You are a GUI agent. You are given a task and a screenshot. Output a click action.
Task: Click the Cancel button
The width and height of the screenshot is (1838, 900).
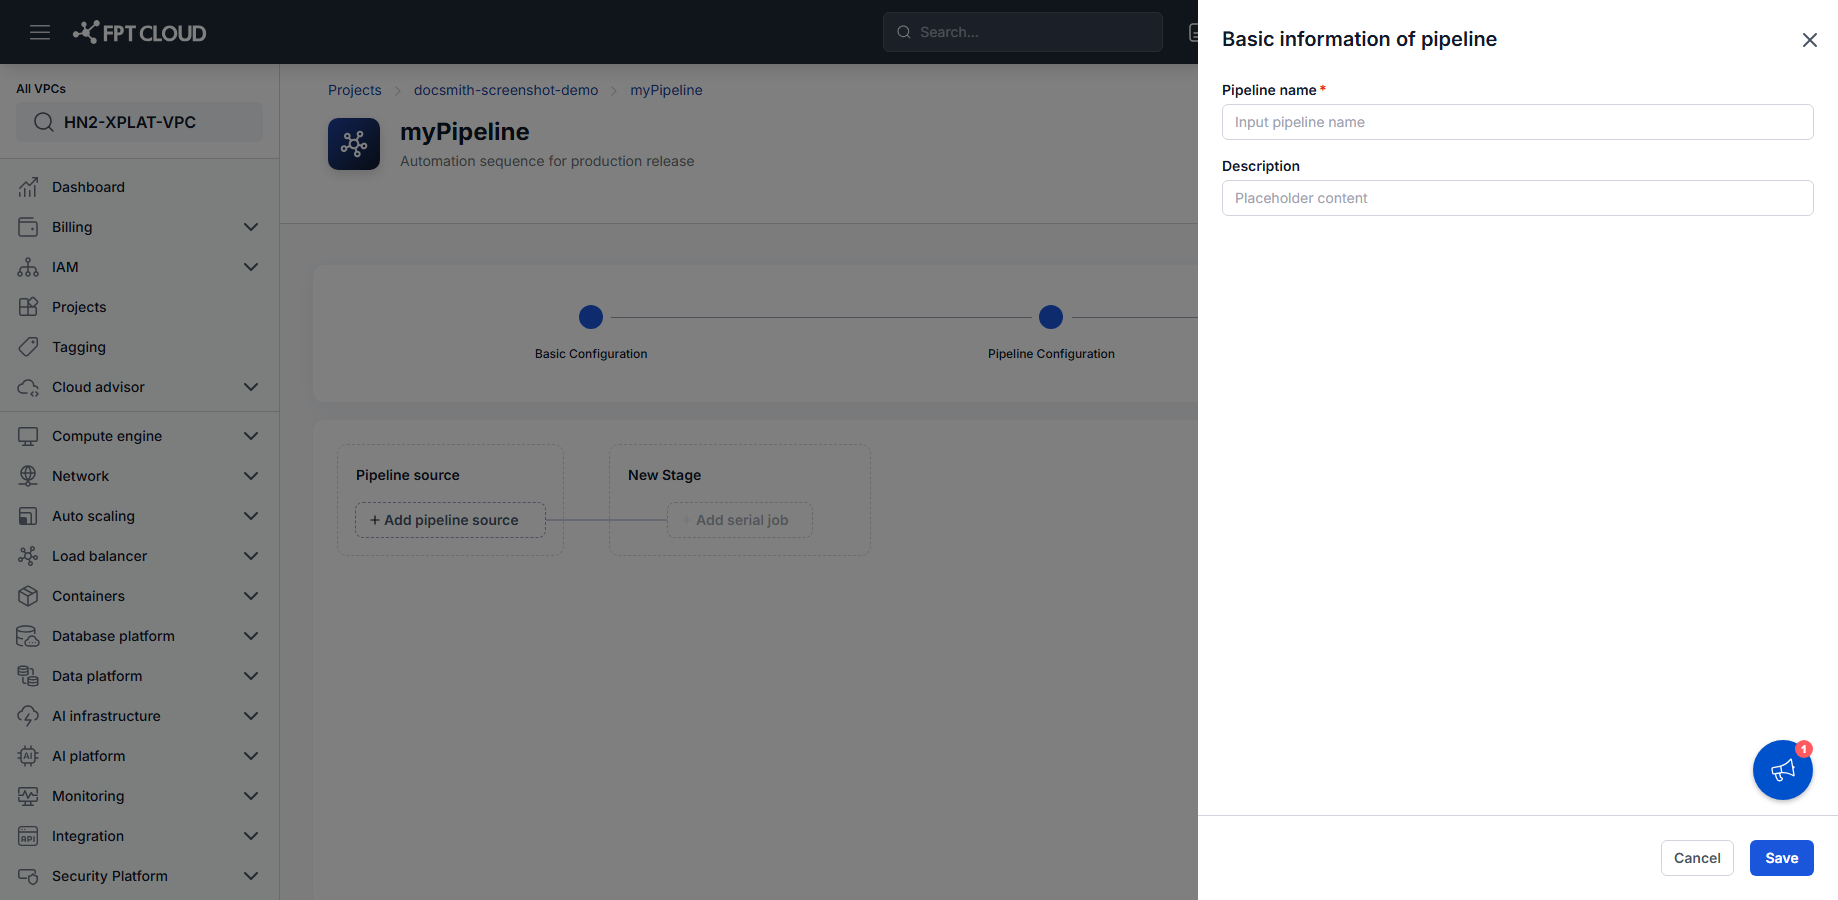[1697, 858]
